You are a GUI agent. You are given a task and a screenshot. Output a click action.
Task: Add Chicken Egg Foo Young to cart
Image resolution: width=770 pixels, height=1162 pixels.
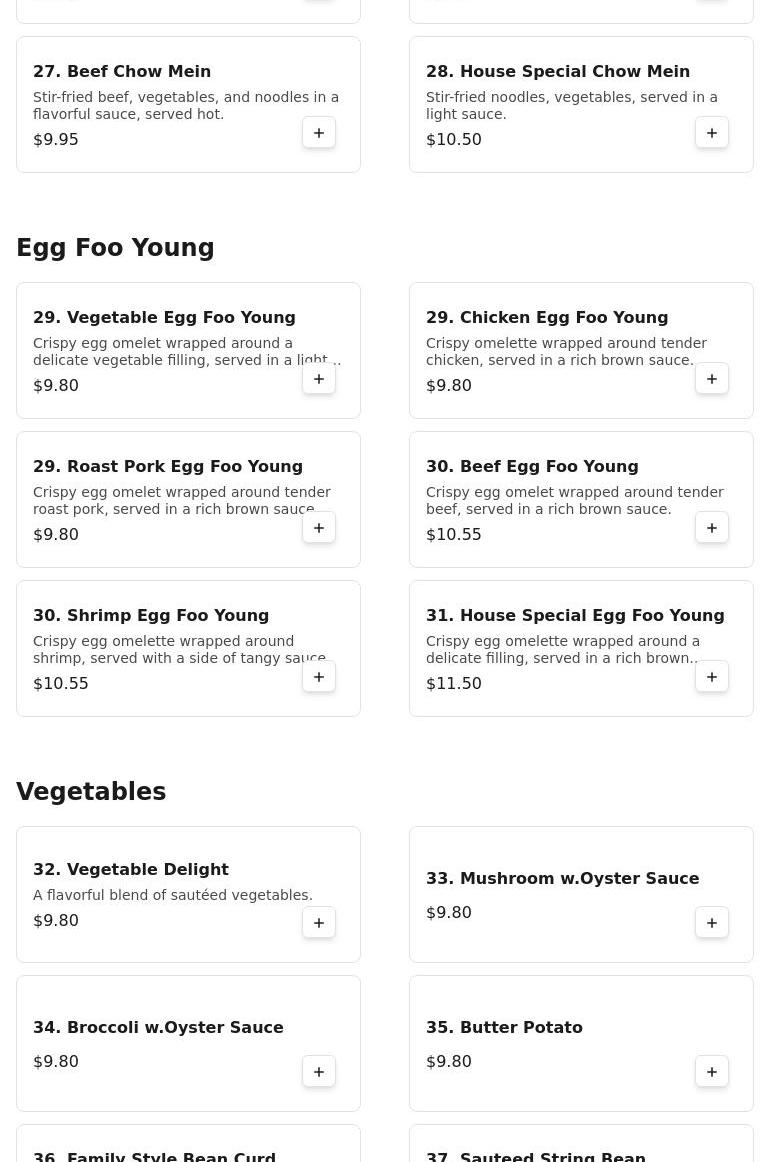[712, 379]
